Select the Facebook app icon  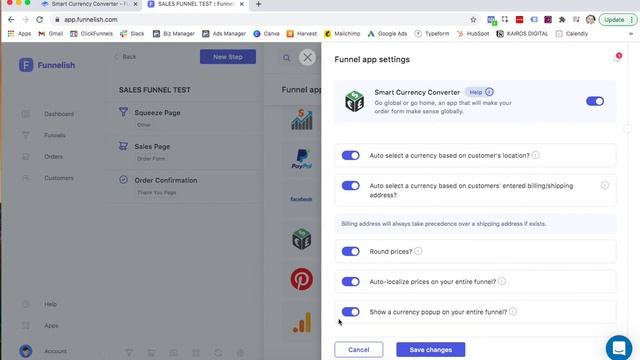pos(301,199)
